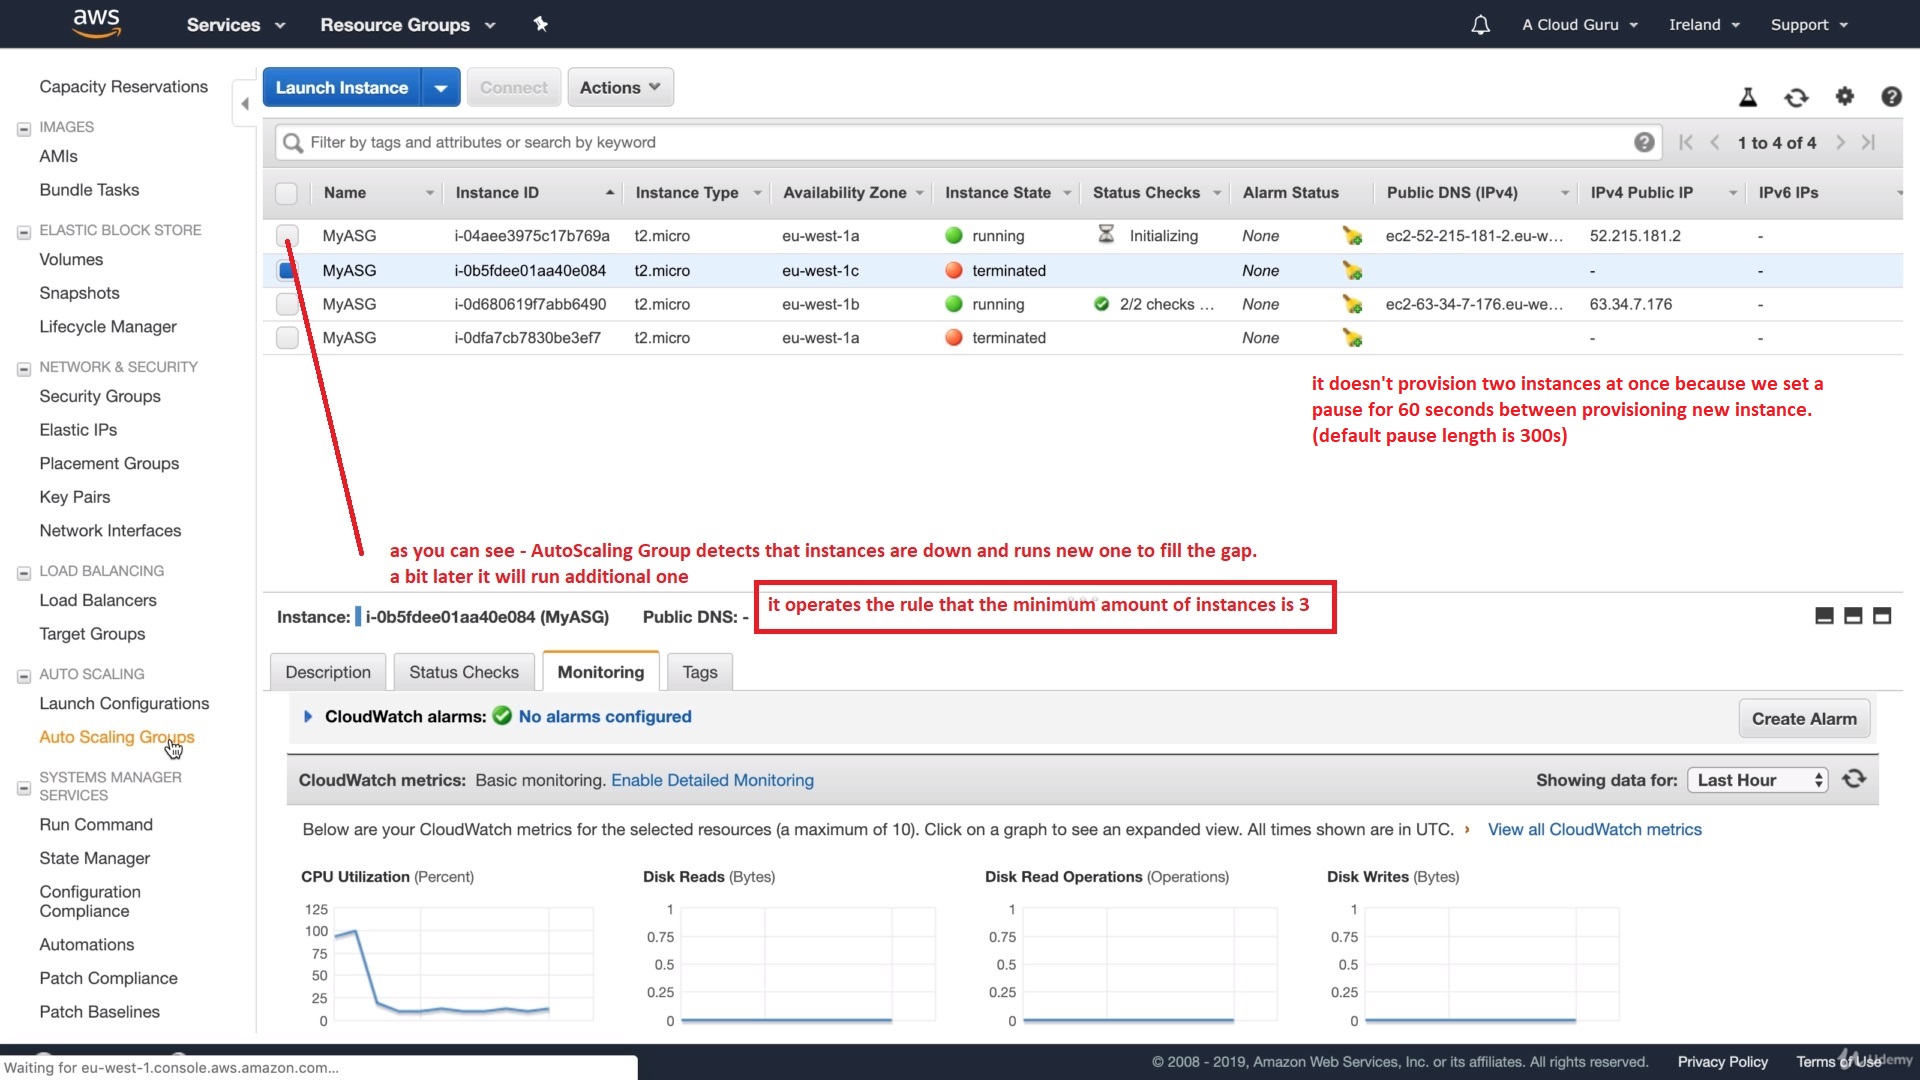
Task: Toggle the select-all instances header checkbox
Action: click(x=287, y=193)
